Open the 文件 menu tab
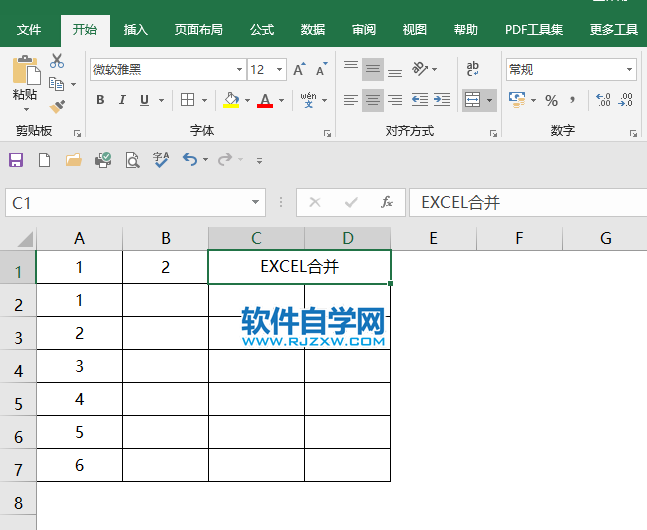The height and width of the screenshot is (530, 647). pos(29,30)
